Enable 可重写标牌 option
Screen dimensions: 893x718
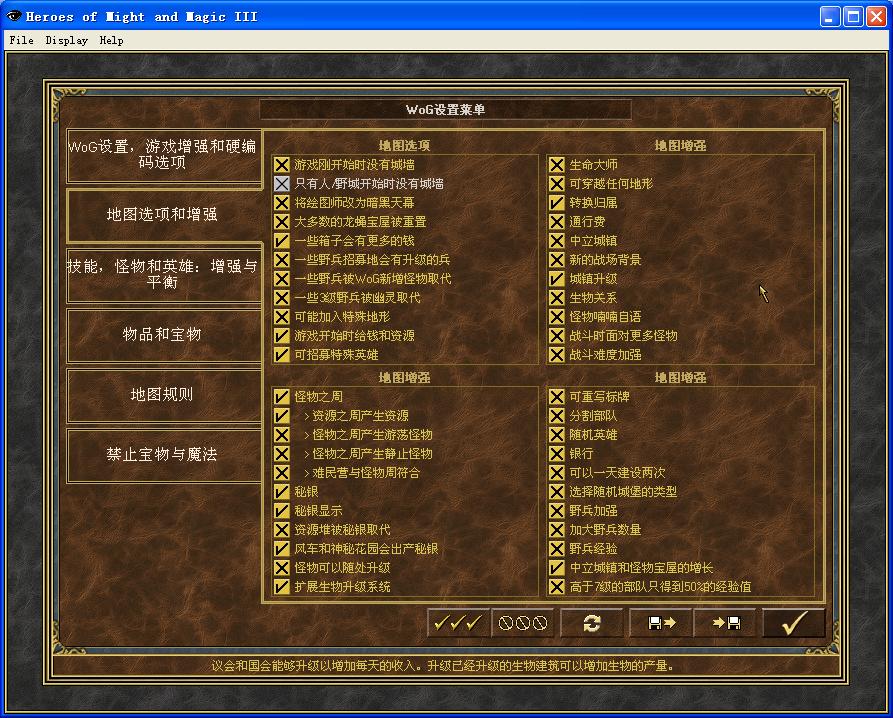556,397
